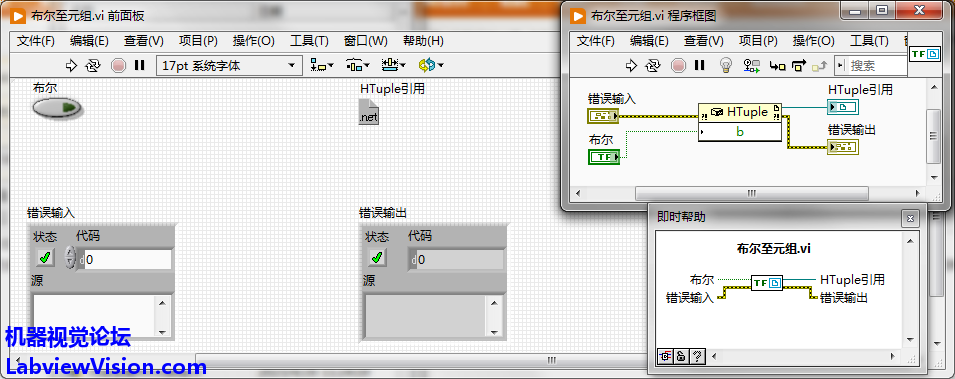Click Retain Wire Values icon
Viewport: 955px width, 379px height.
(x=752, y=65)
